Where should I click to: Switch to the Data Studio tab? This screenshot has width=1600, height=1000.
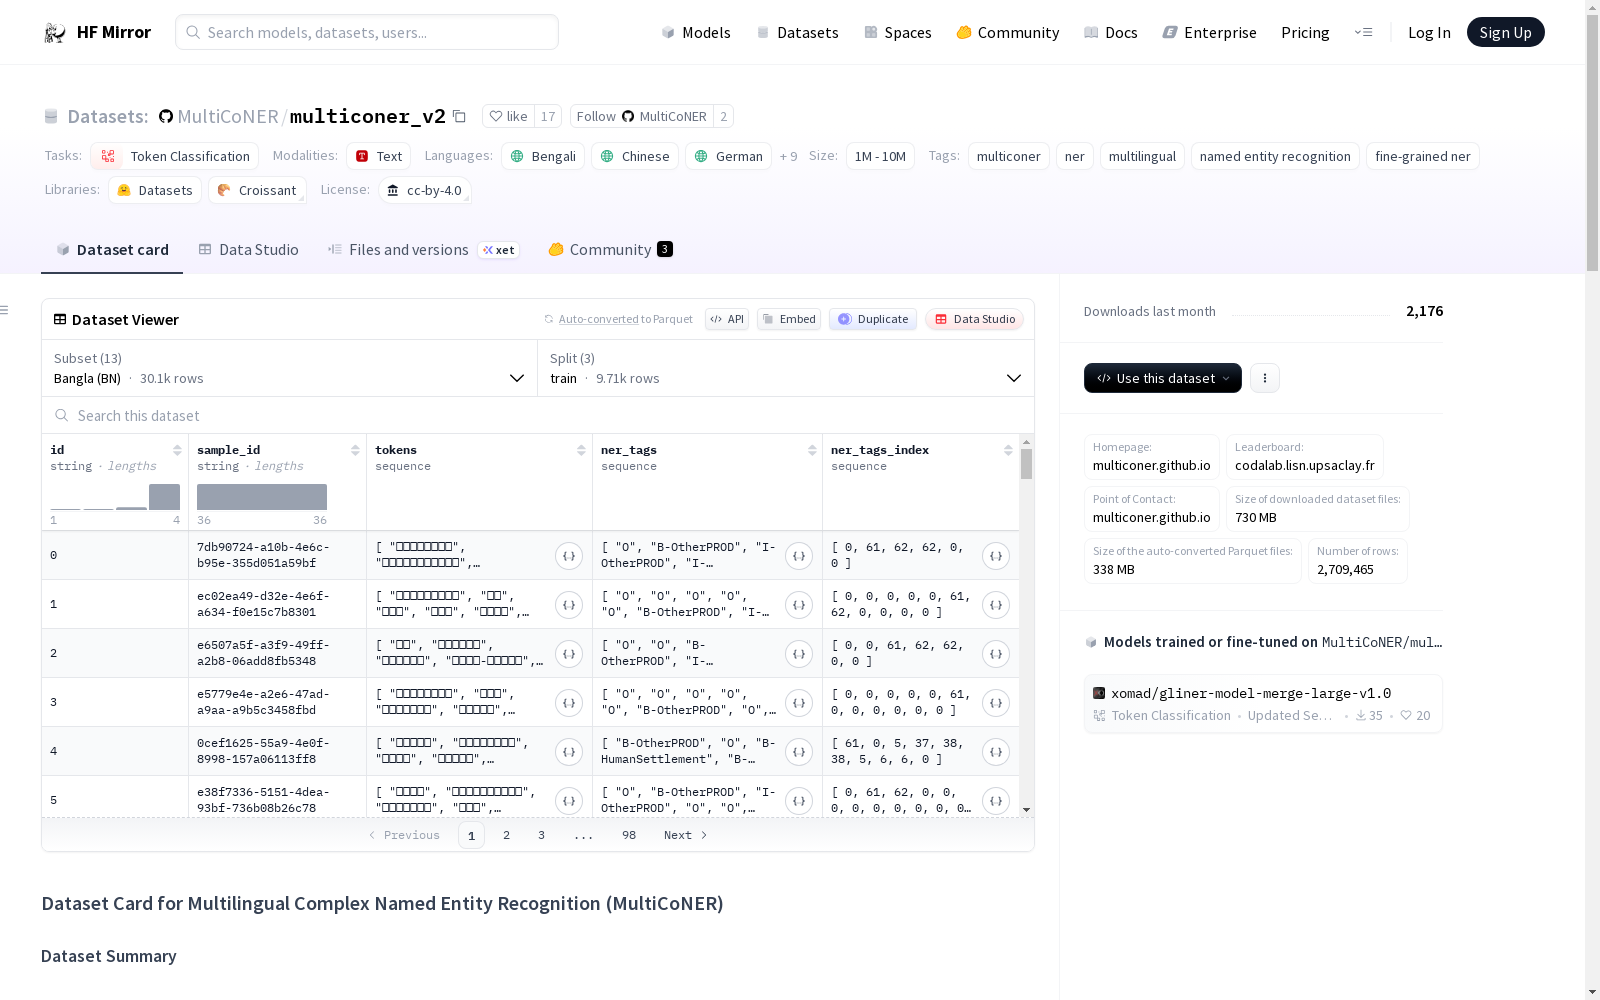(249, 250)
